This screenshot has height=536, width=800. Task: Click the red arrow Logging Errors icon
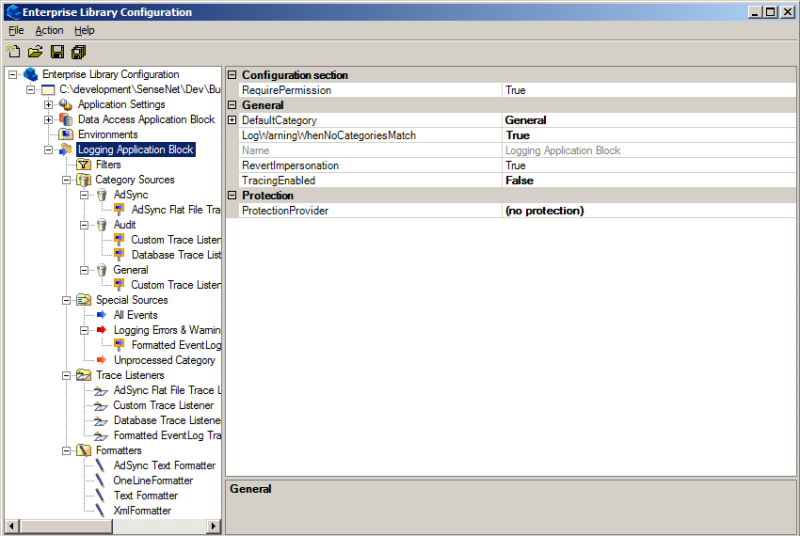point(102,330)
